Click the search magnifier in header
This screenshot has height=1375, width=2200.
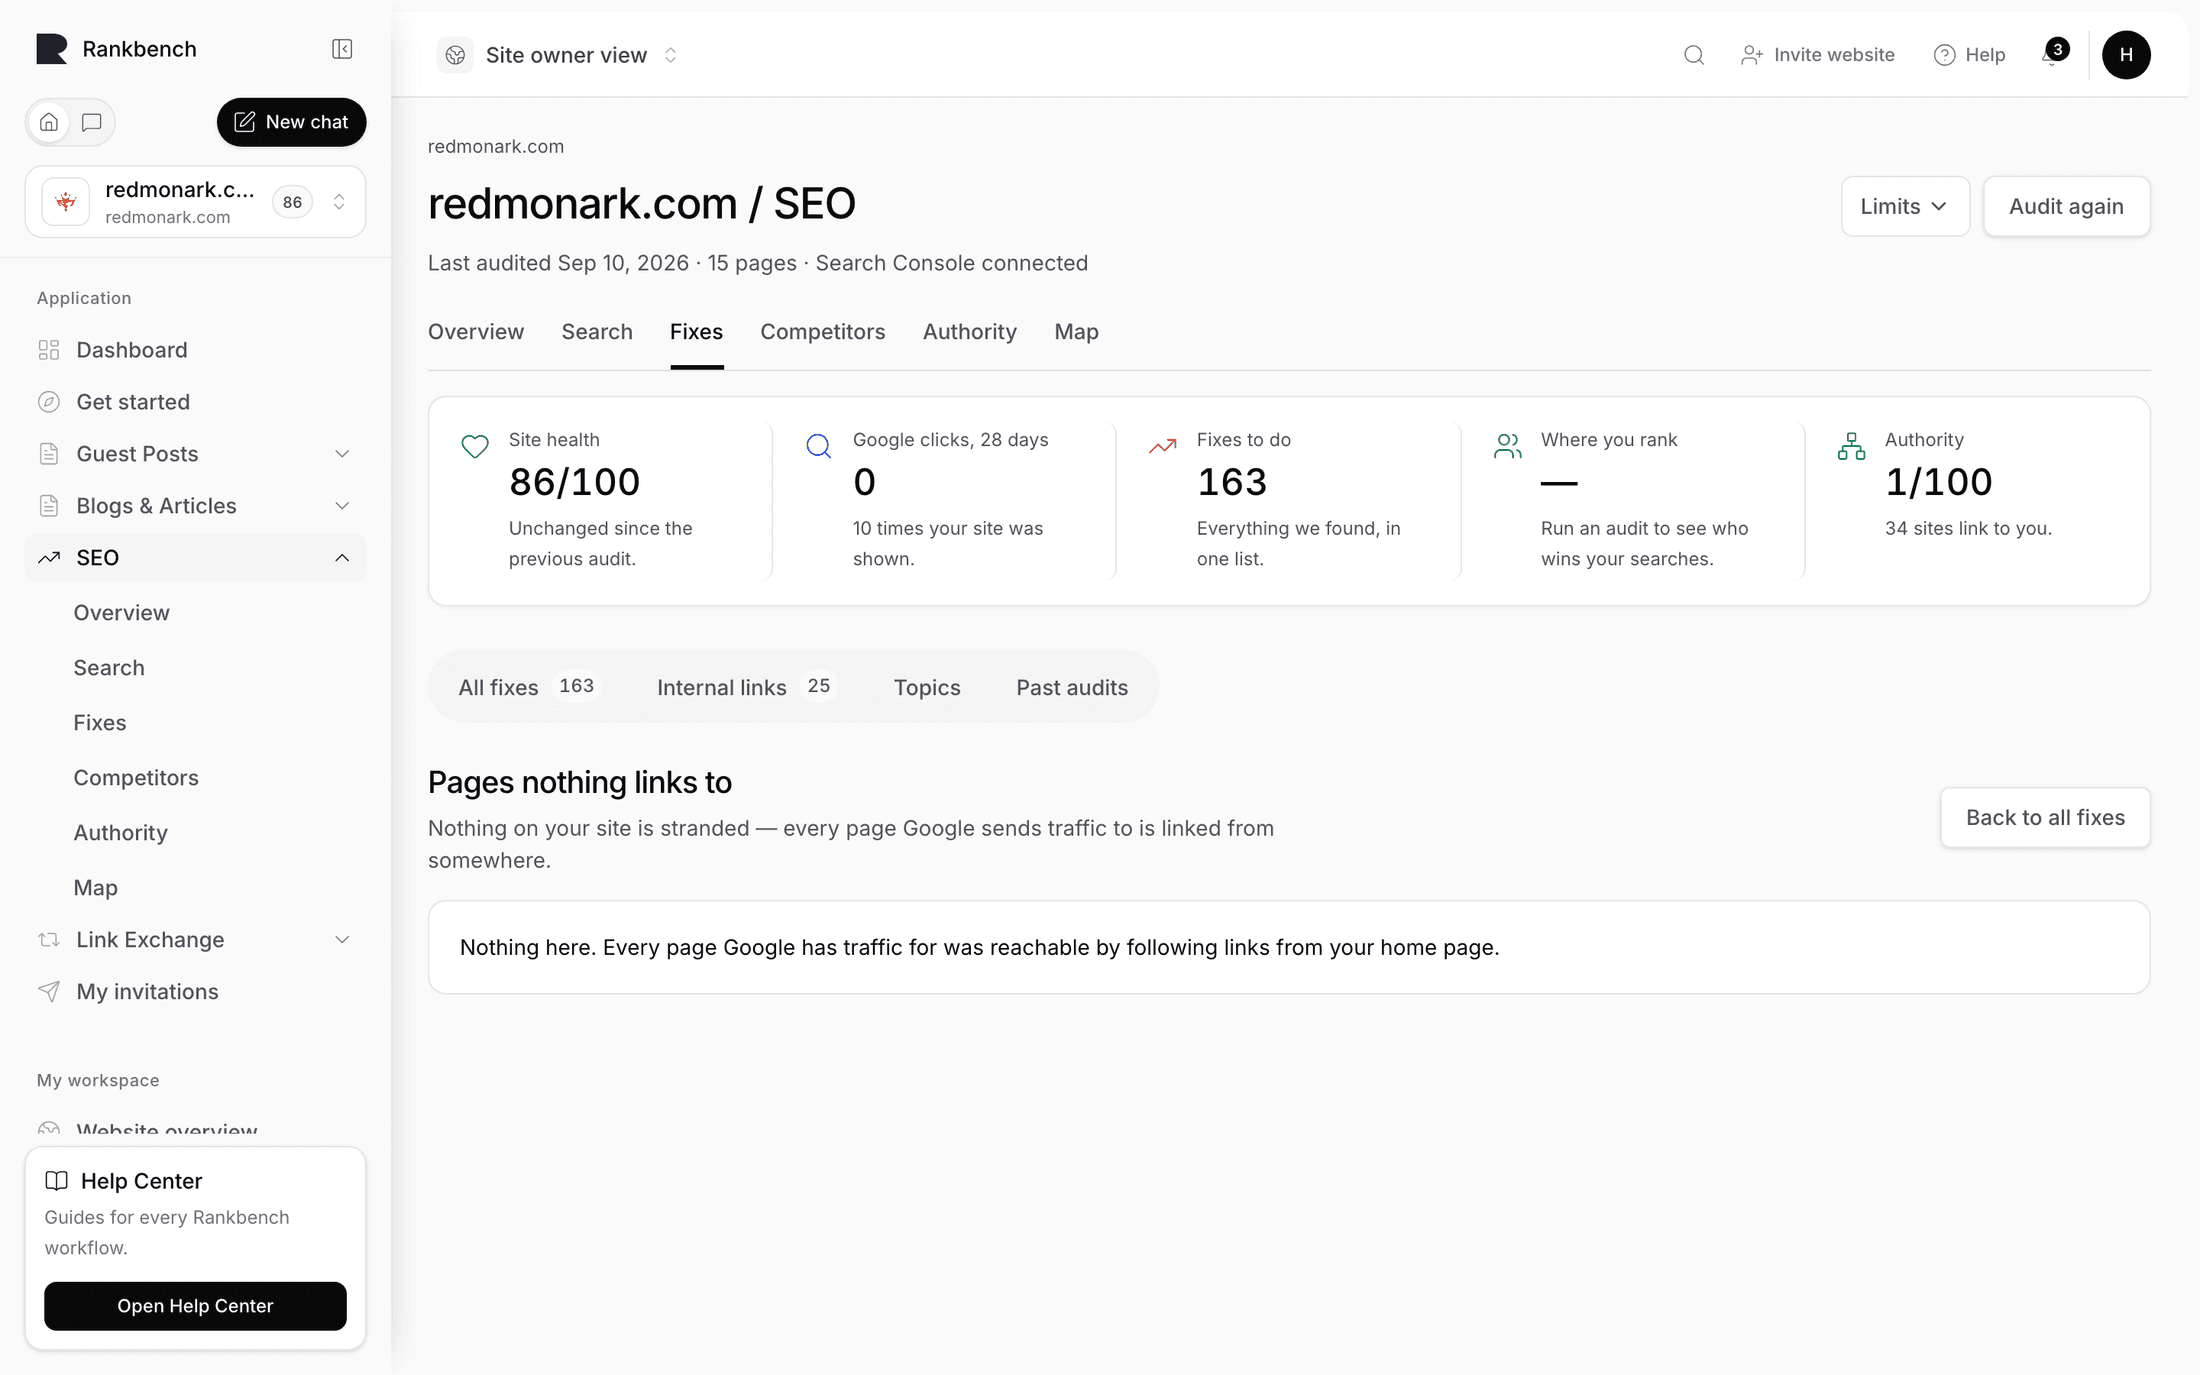[1693, 55]
